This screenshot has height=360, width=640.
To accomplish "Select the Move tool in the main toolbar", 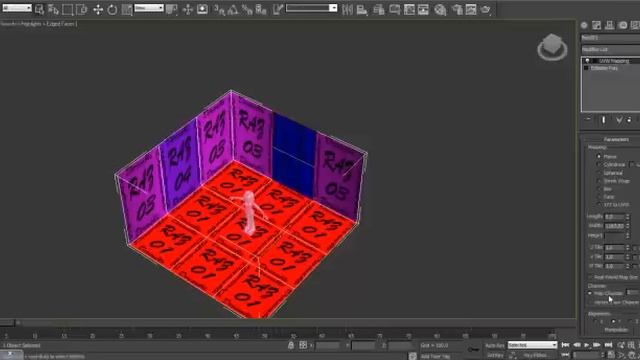I will click(x=98, y=9).
